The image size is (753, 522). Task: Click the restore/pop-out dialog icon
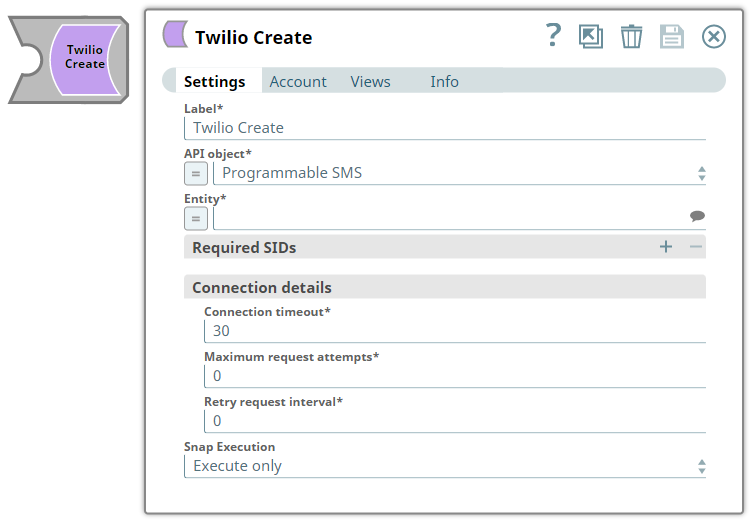(591, 36)
